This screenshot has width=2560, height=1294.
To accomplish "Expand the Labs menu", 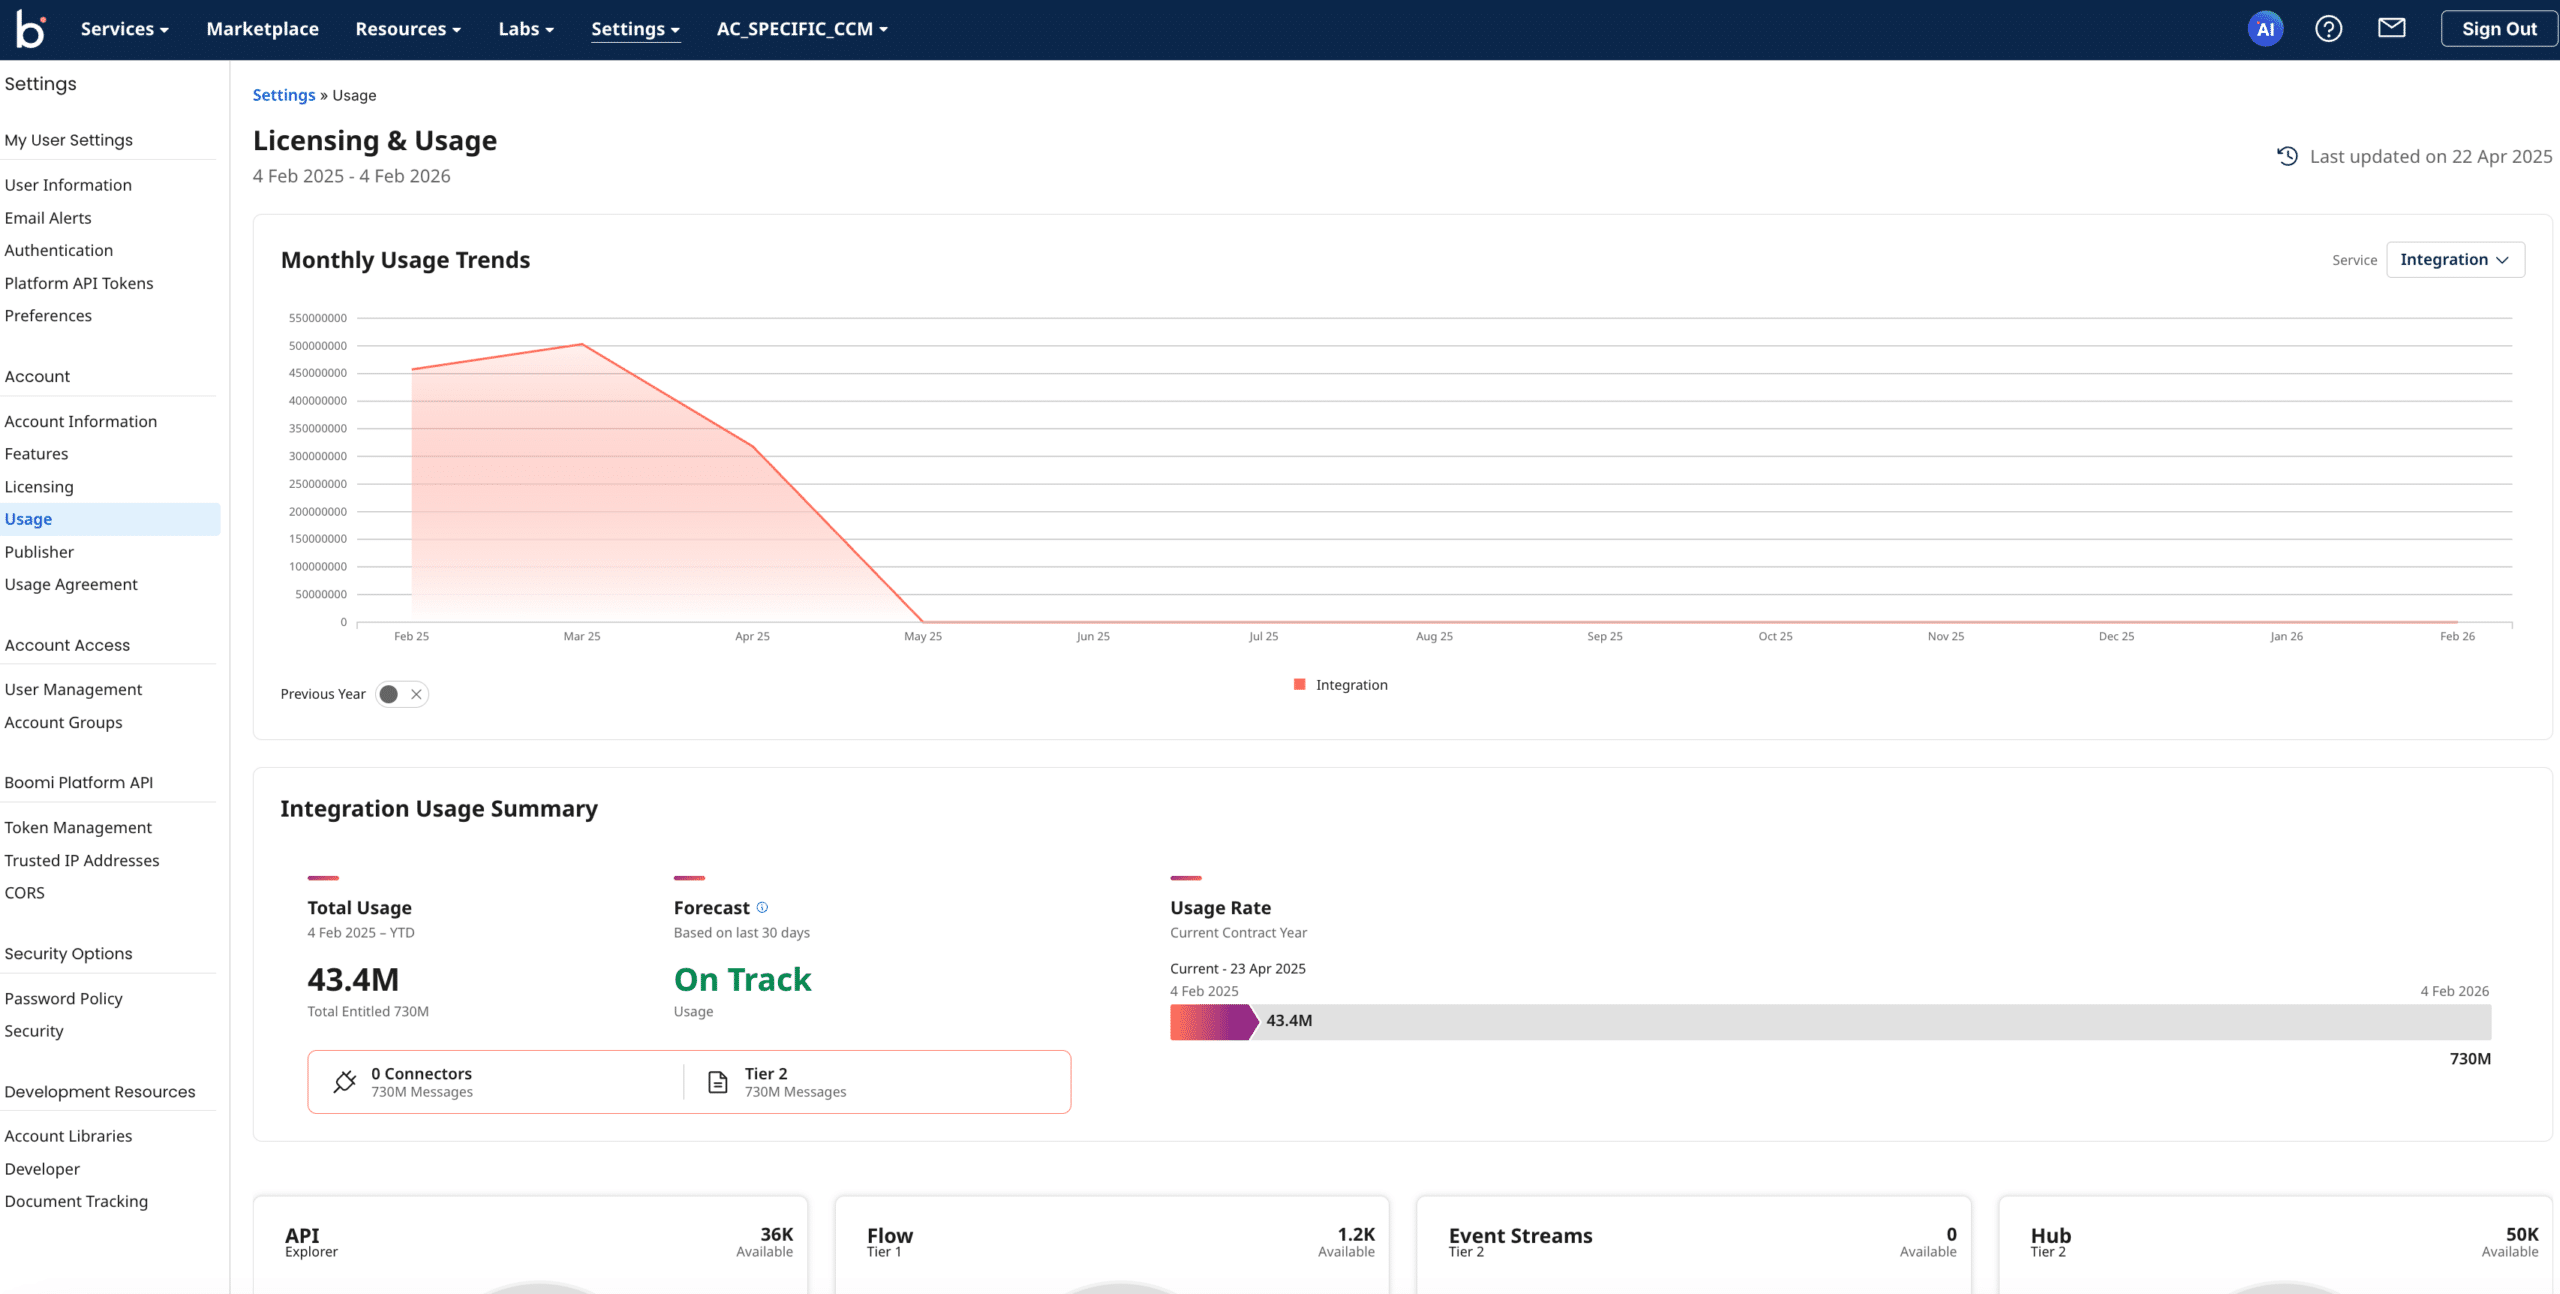I will tap(526, 29).
